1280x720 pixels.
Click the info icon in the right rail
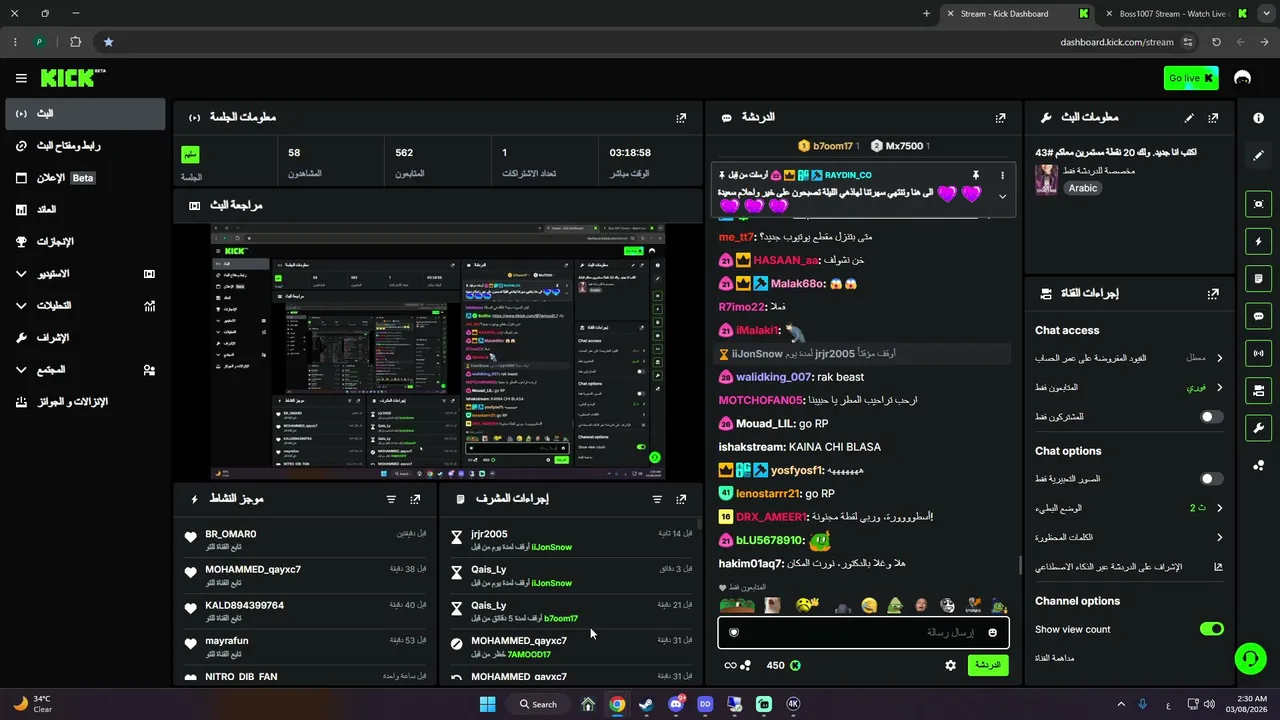[1258, 118]
